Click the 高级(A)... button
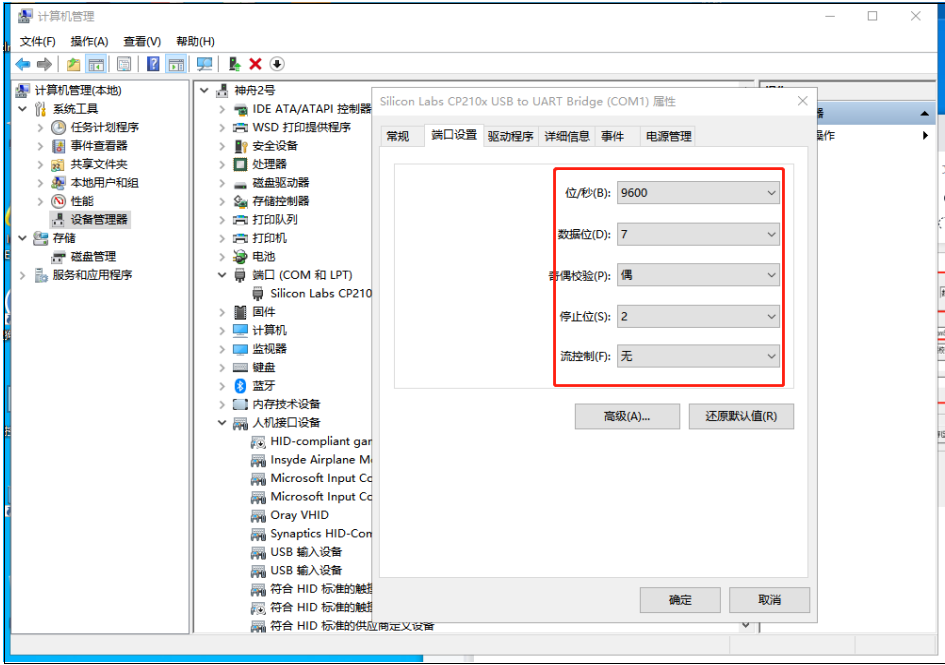 627,416
